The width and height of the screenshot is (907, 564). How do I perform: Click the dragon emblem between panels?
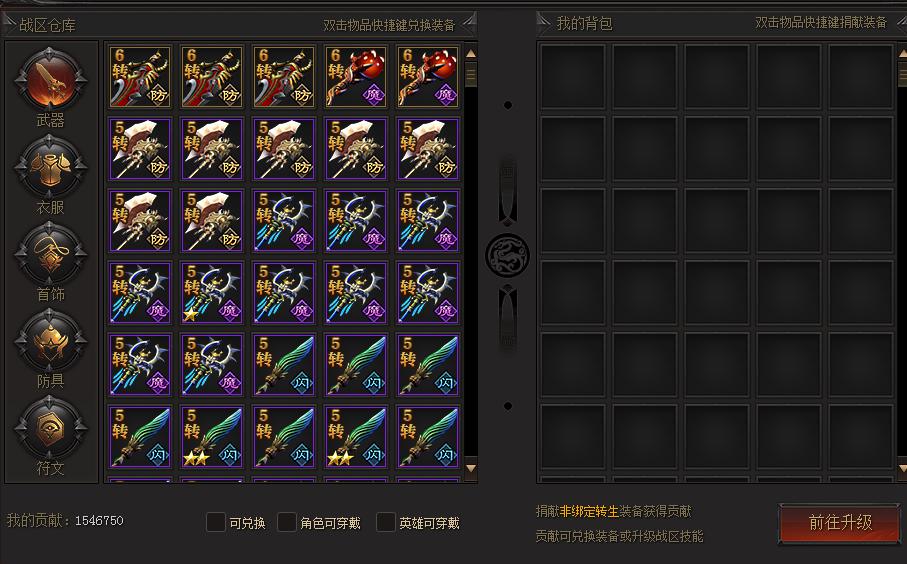click(x=507, y=255)
